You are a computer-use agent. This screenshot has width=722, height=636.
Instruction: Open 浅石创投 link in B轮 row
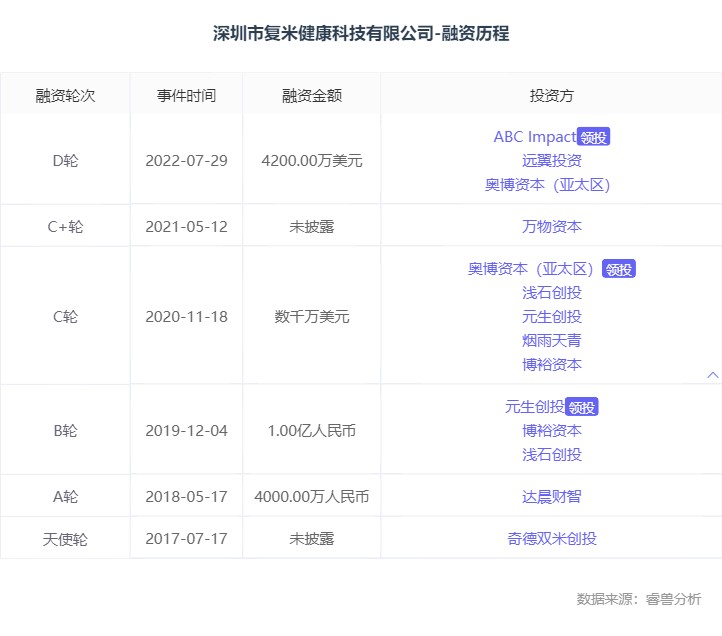pyautogui.click(x=552, y=455)
